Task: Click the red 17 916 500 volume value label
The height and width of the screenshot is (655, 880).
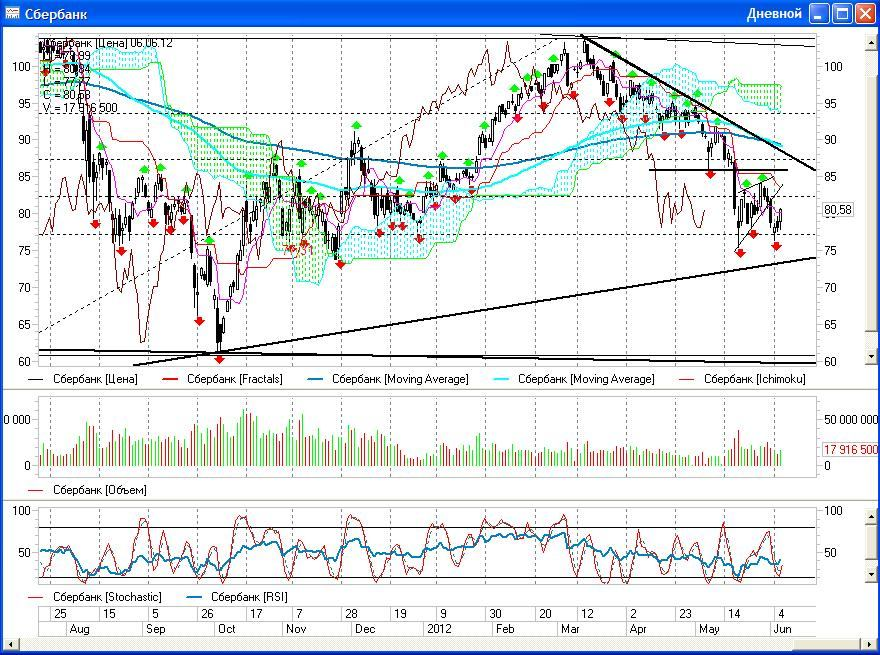Action: tap(851, 450)
